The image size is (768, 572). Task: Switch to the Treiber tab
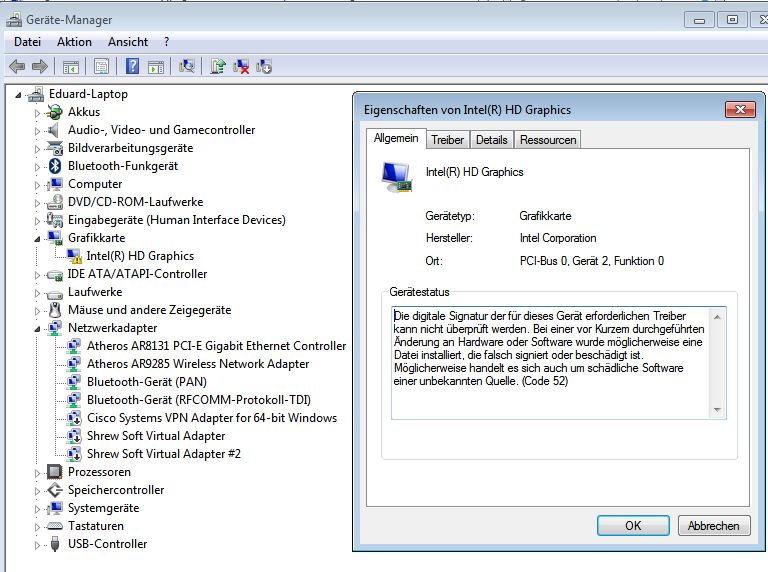pos(447,140)
